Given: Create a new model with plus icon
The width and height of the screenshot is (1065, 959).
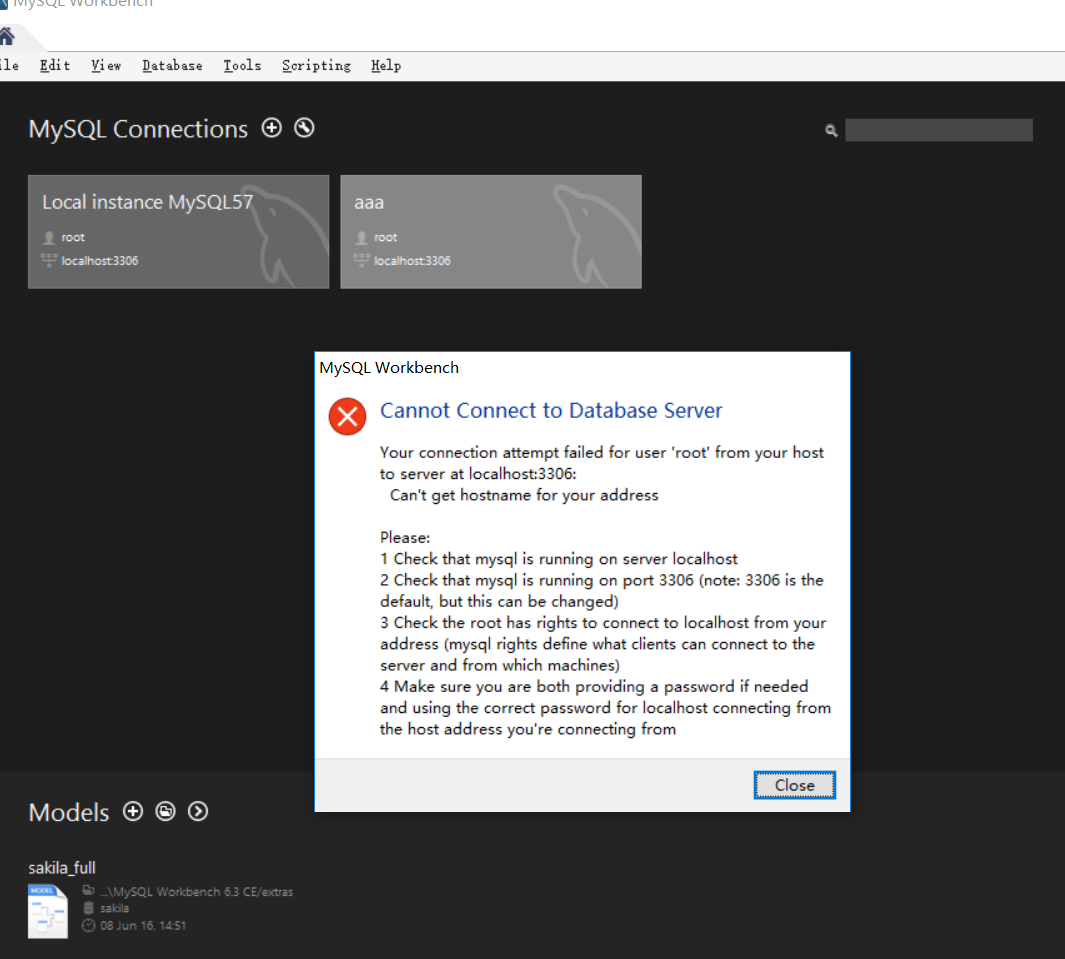Looking at the screenshot, I should coord(133,811).
